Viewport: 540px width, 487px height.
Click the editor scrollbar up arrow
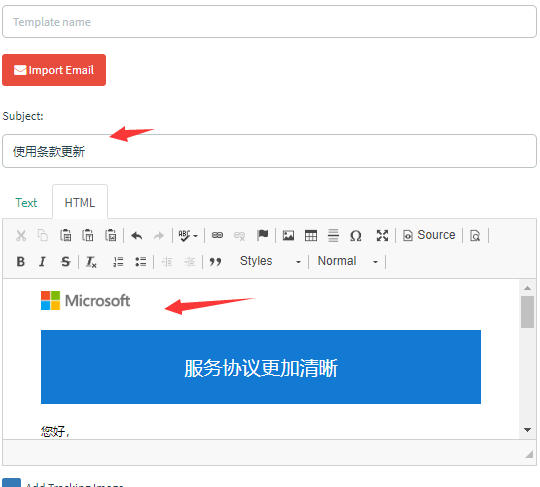point(527,288)
